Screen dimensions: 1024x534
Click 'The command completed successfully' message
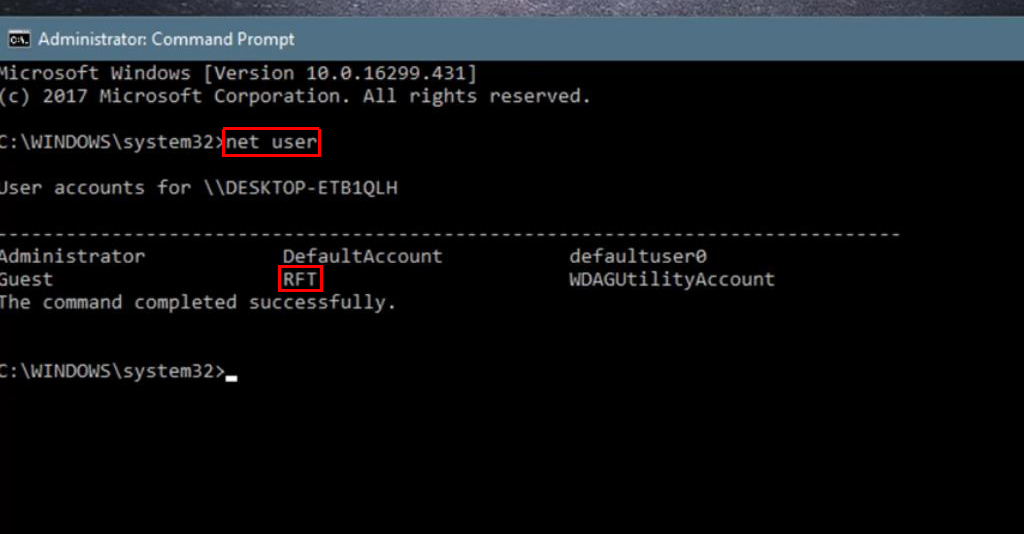point(198,302)
